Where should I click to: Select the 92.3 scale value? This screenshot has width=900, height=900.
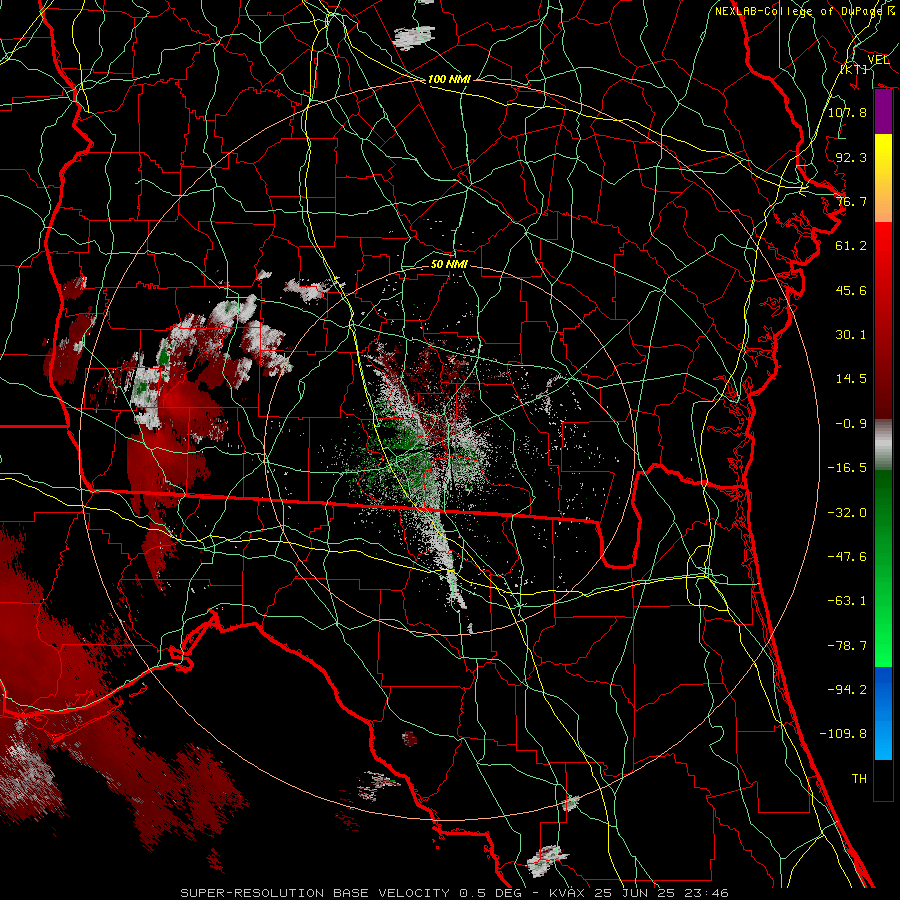(x=851, y=157)
